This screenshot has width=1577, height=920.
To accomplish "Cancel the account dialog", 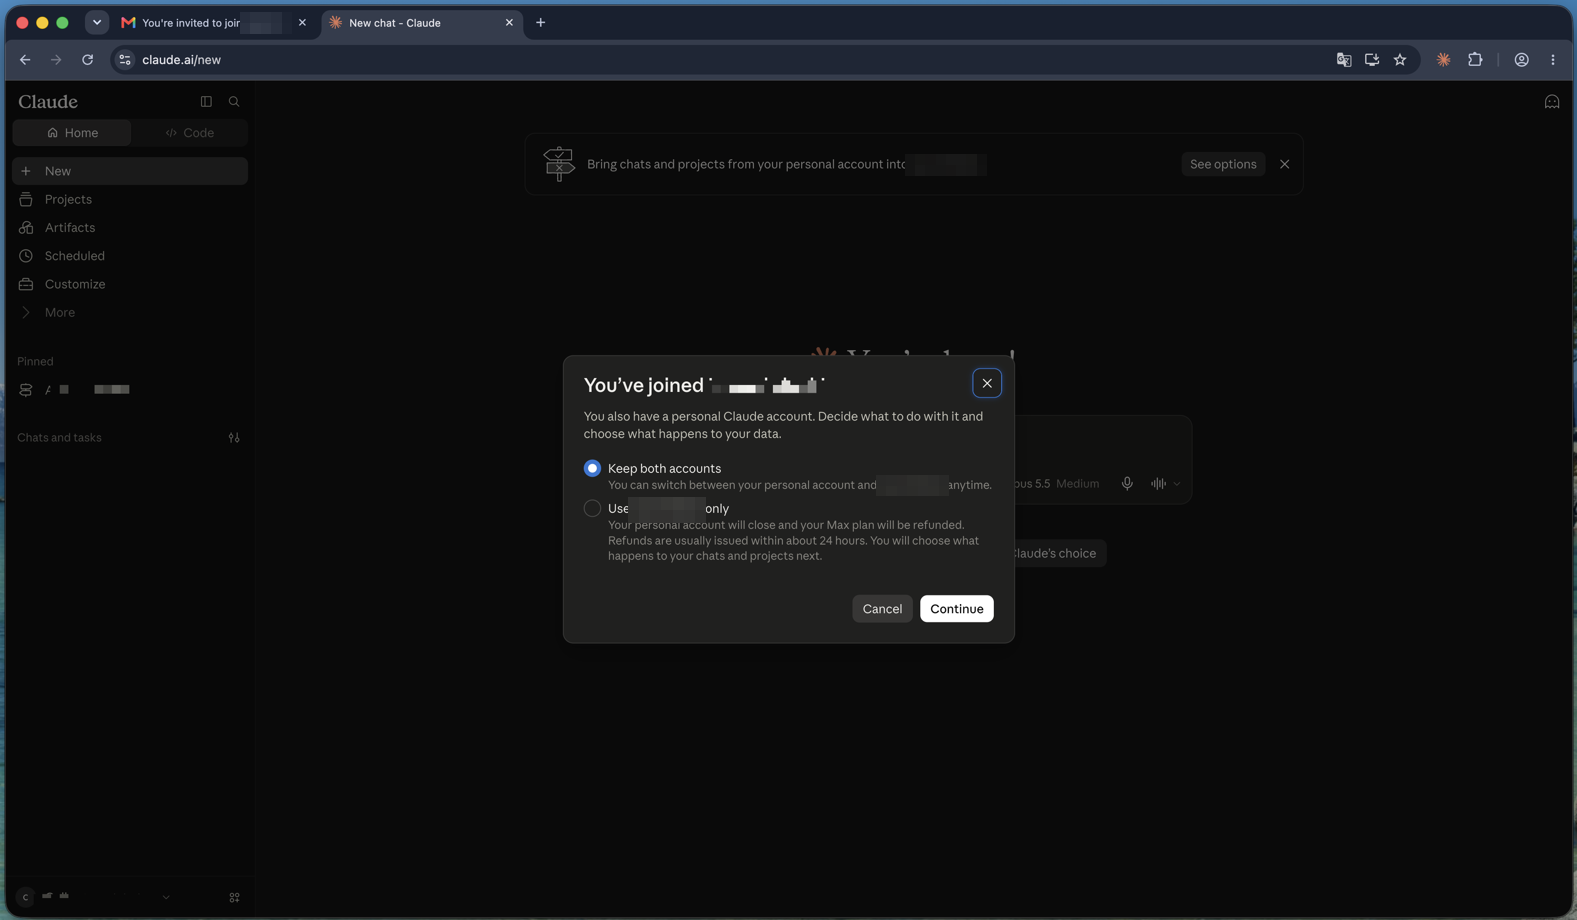I will tap(882, 608).
